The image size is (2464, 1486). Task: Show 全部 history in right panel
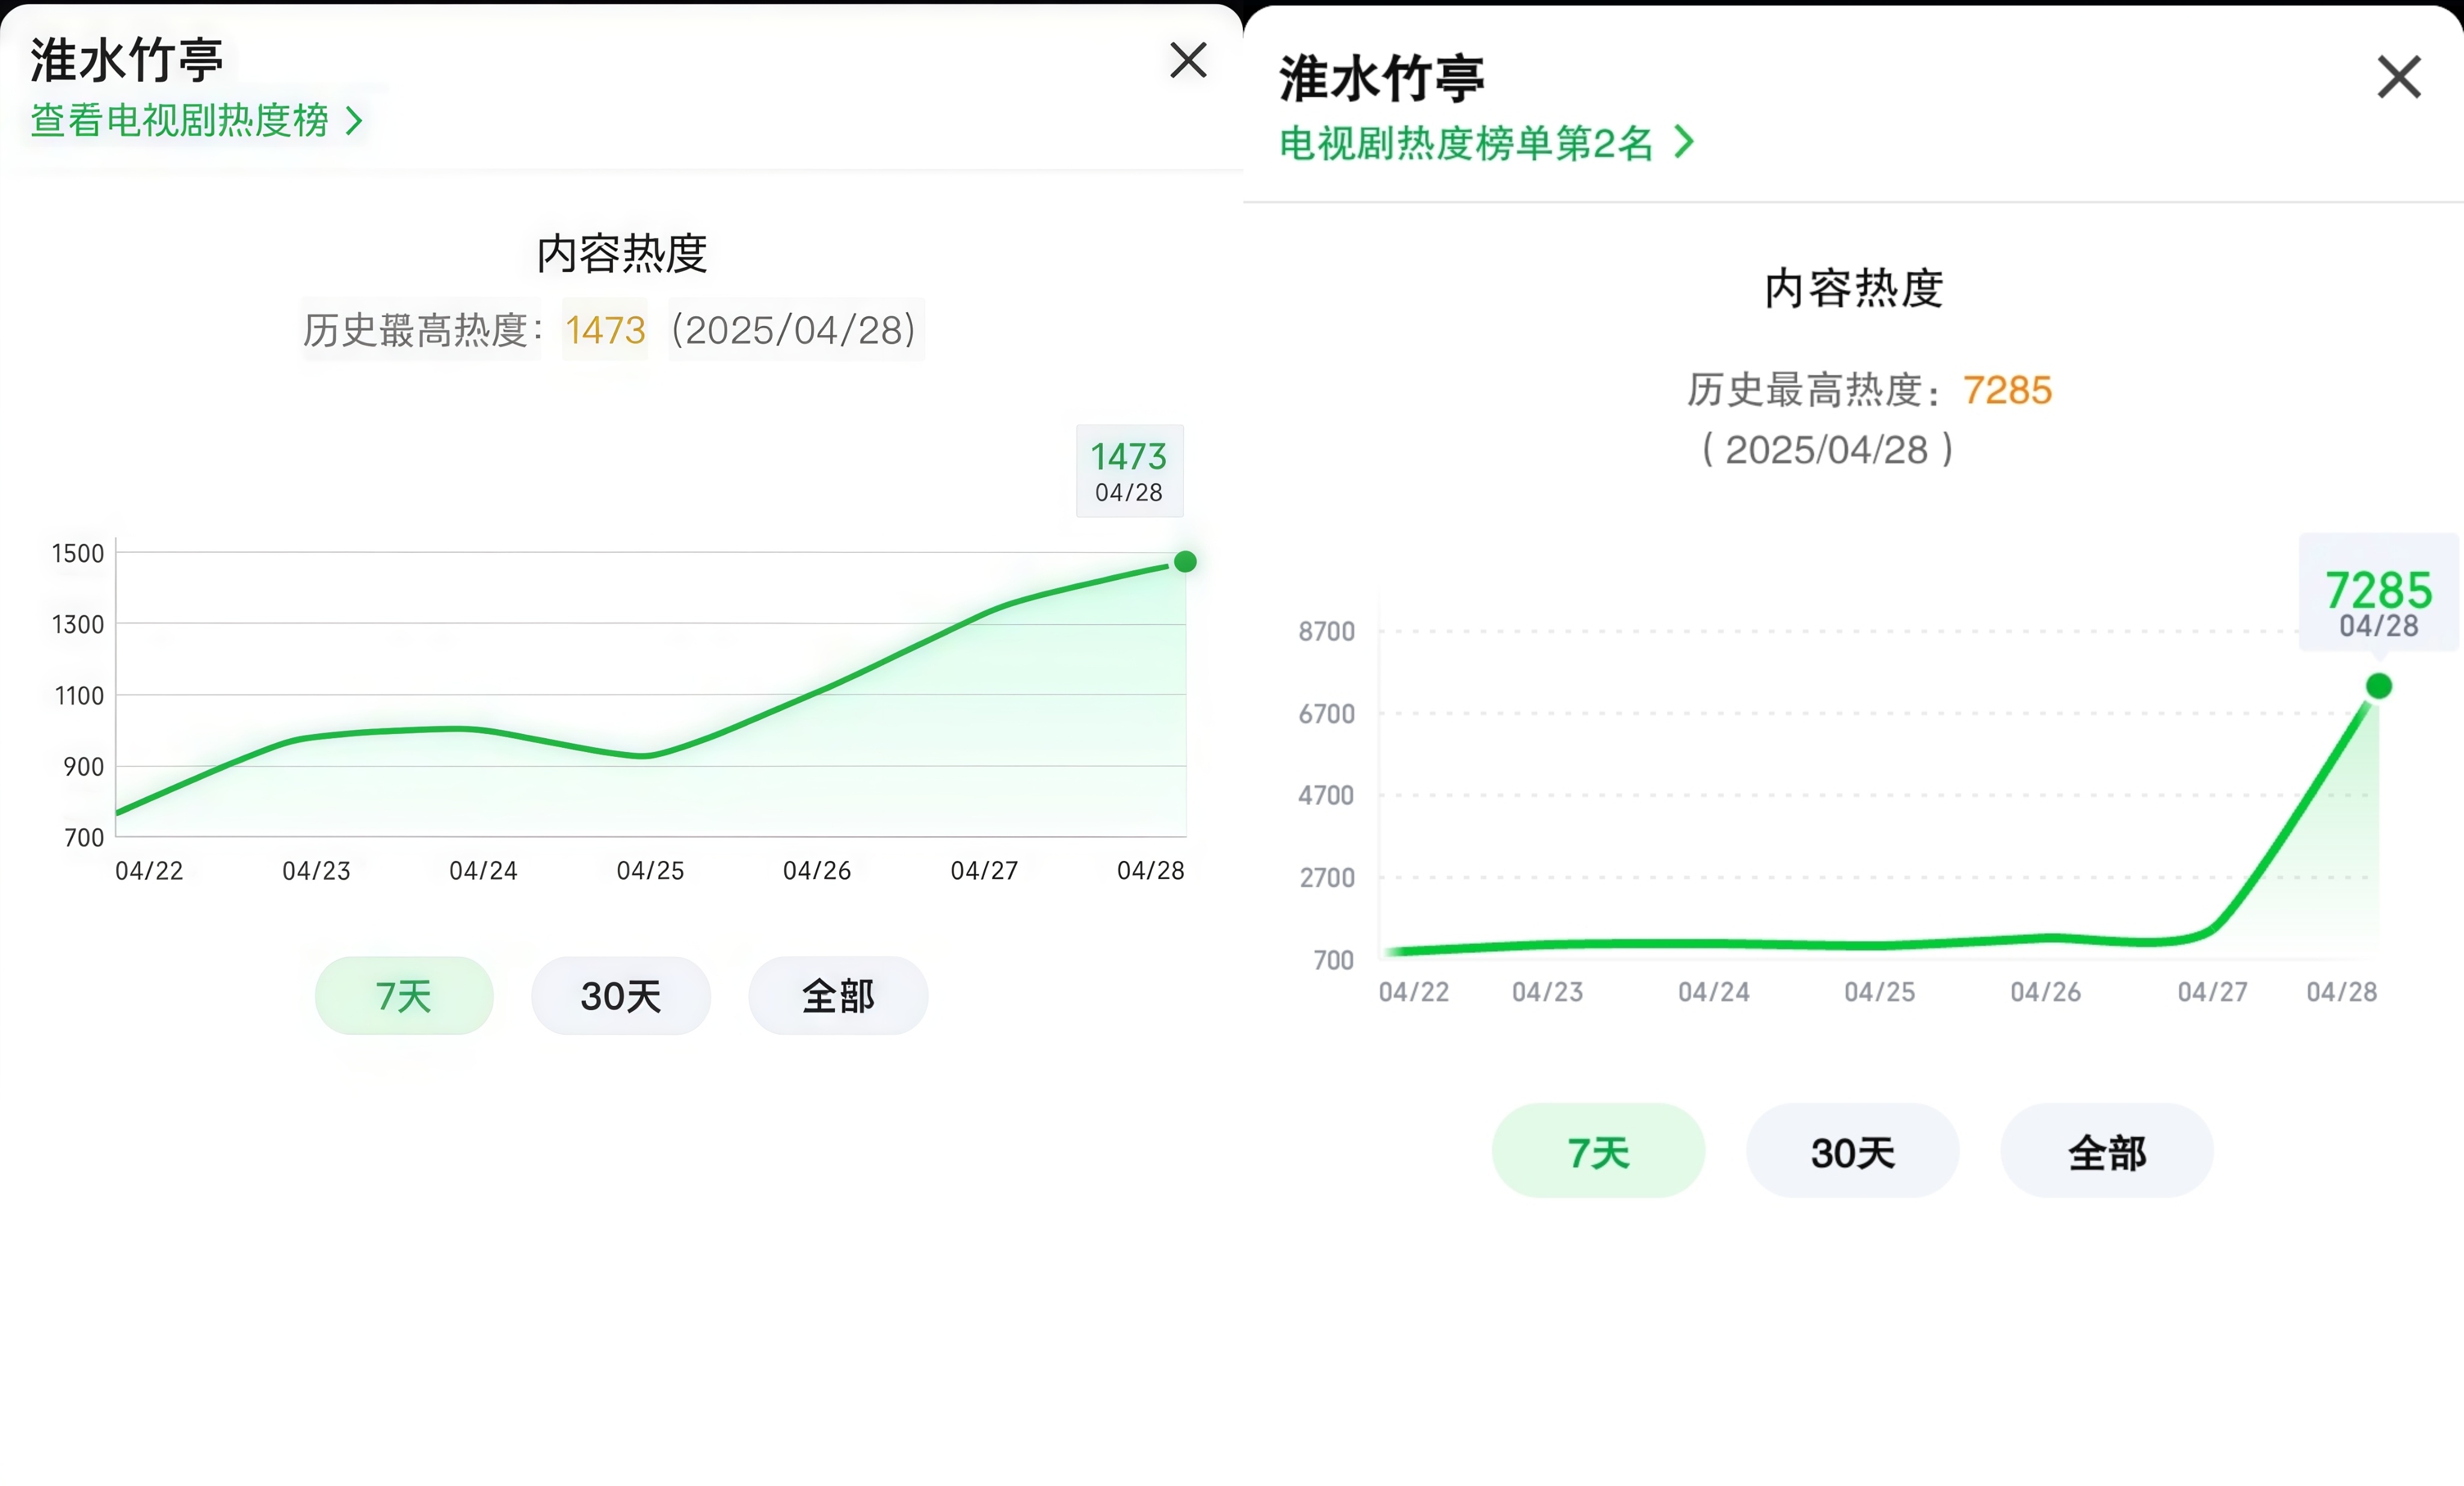(2106, 1152)
